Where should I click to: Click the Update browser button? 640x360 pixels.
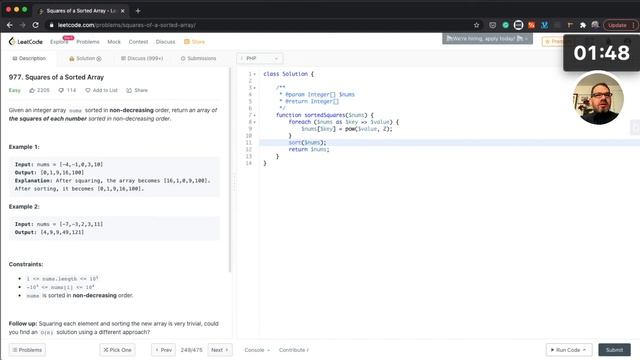(x=617, y=25)
